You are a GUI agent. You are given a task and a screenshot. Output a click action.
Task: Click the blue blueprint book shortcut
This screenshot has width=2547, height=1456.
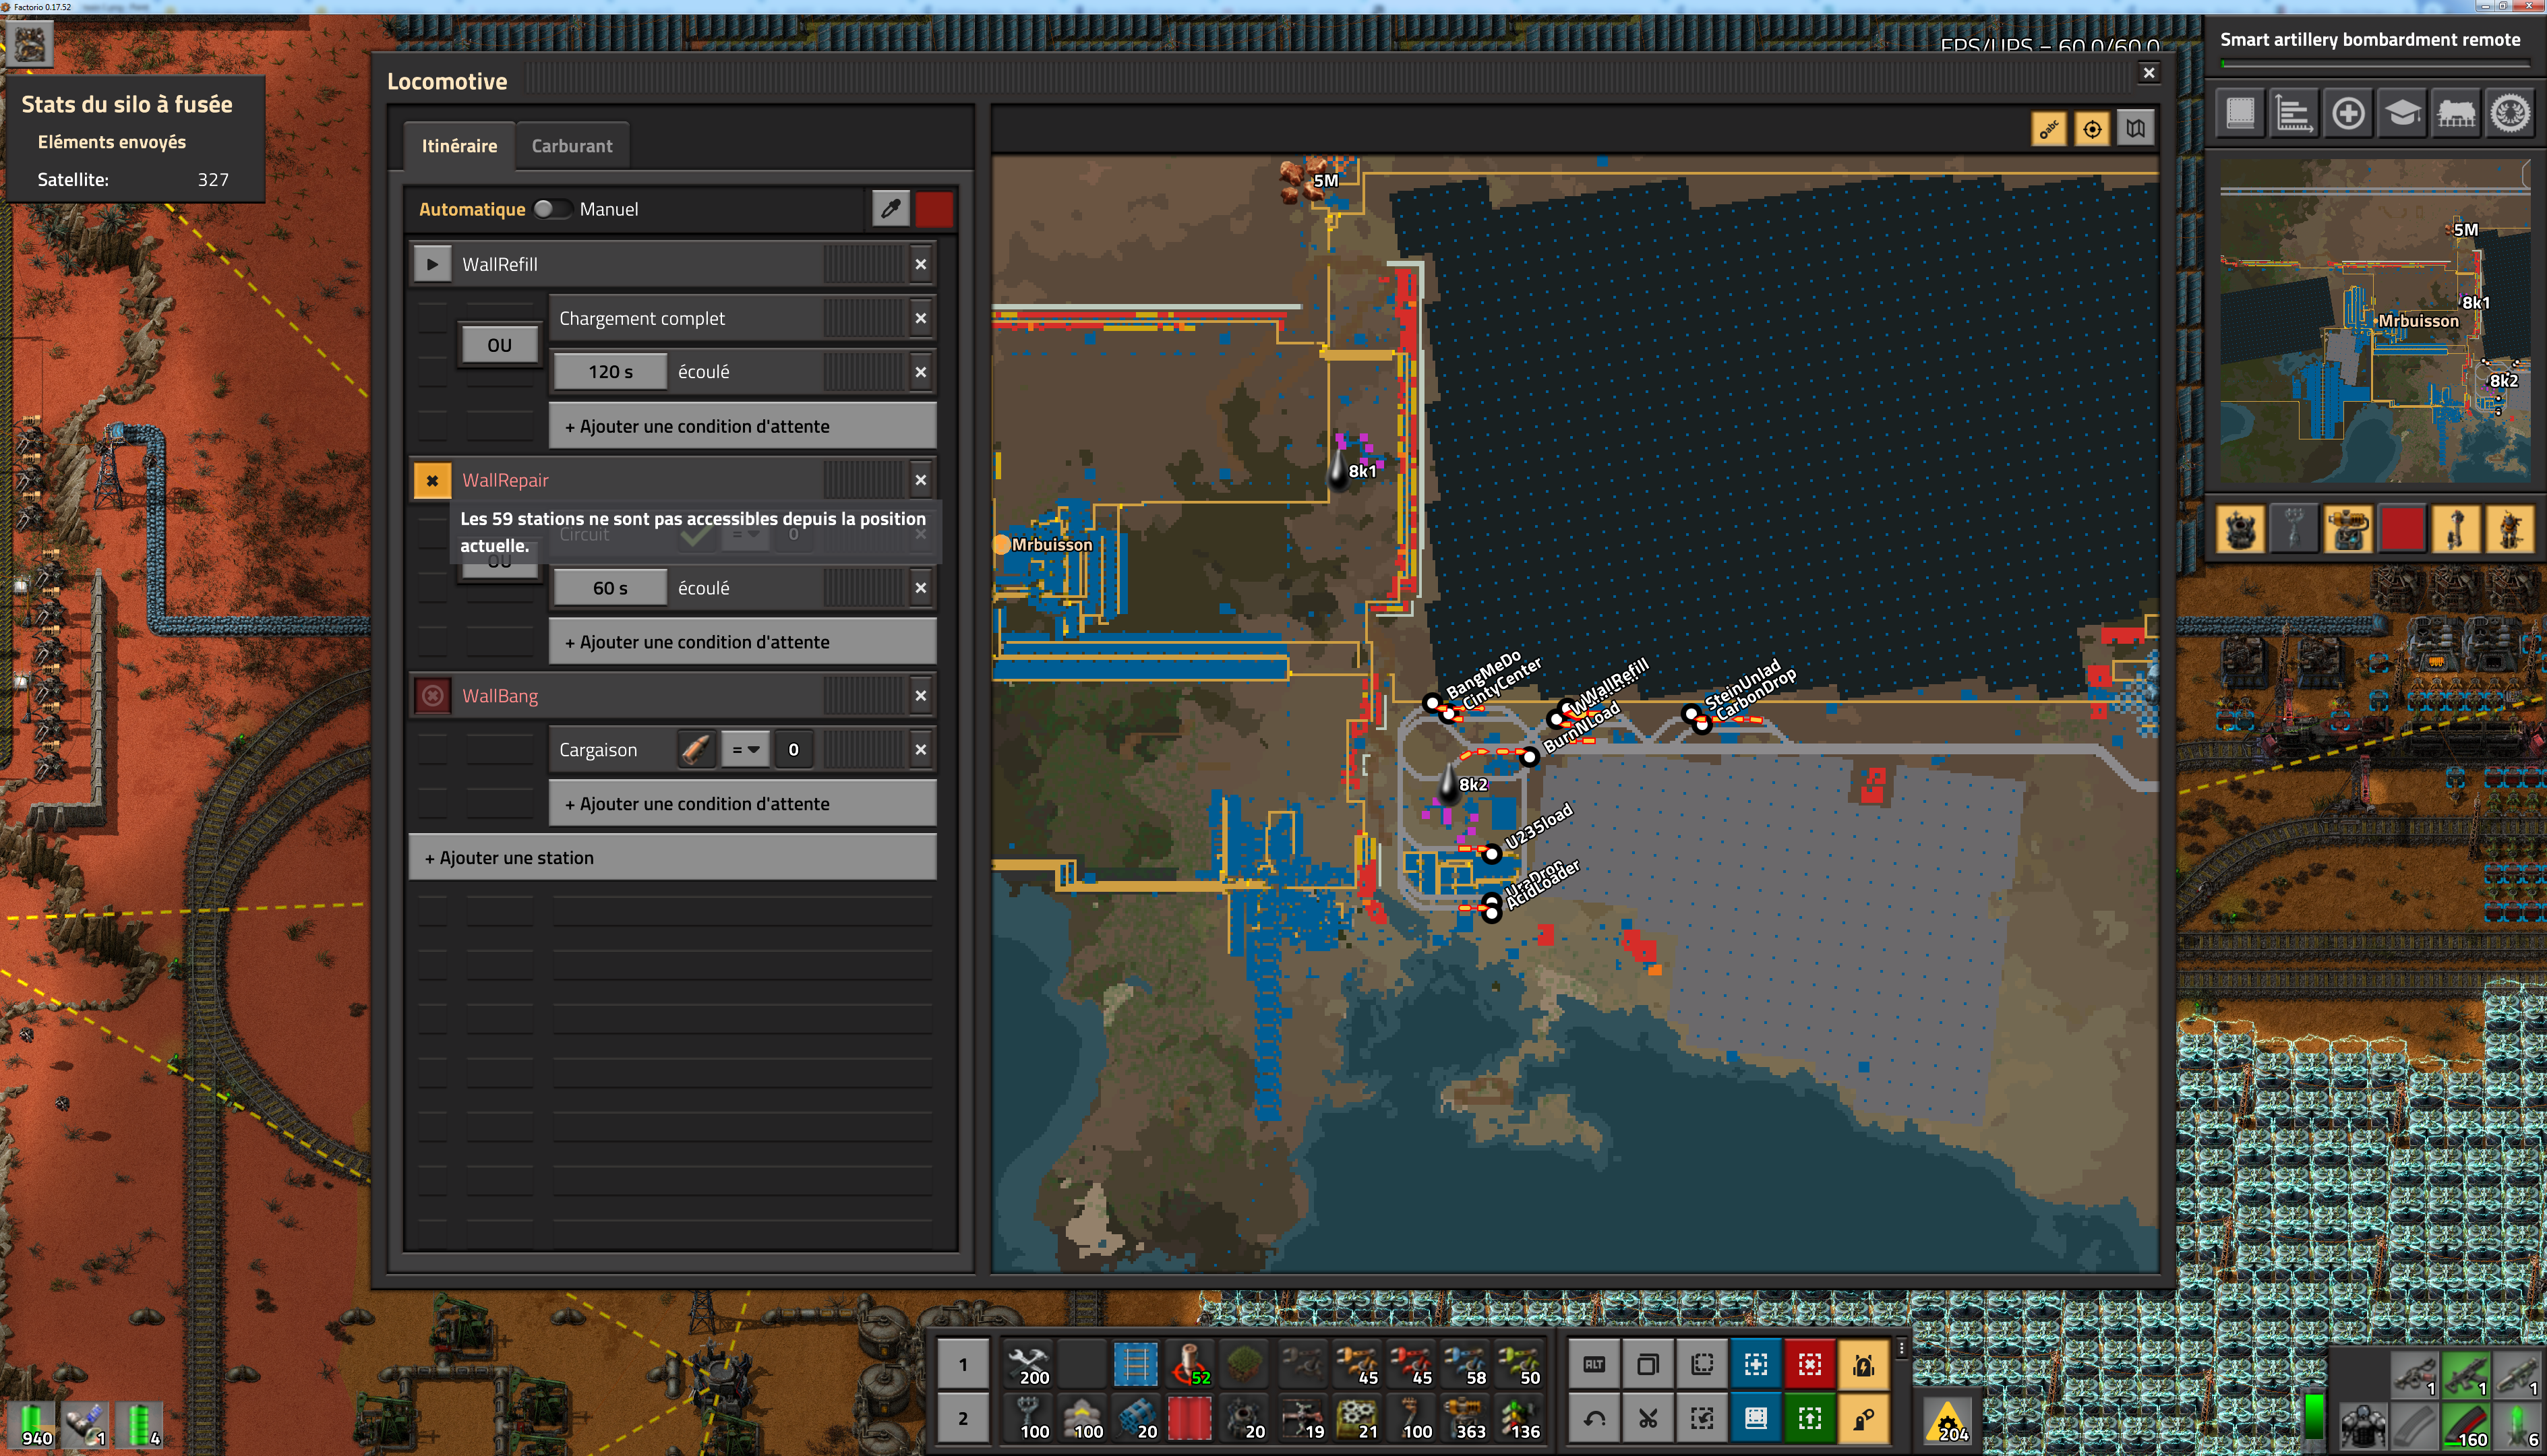click(1756, 1418)
